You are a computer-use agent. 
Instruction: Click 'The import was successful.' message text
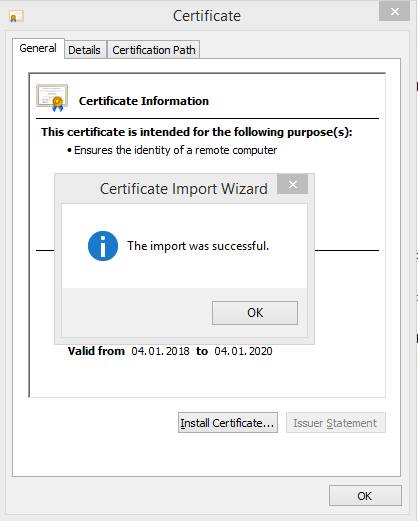(198, 246)
